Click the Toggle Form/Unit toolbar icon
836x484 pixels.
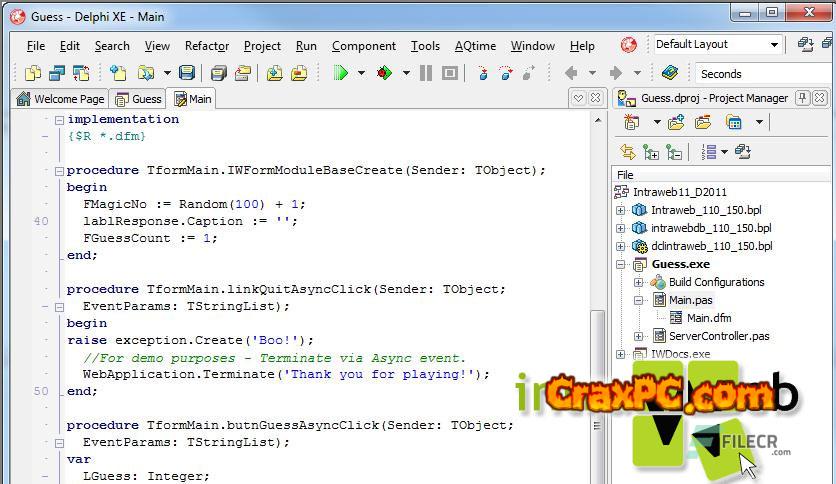(81, 73)
